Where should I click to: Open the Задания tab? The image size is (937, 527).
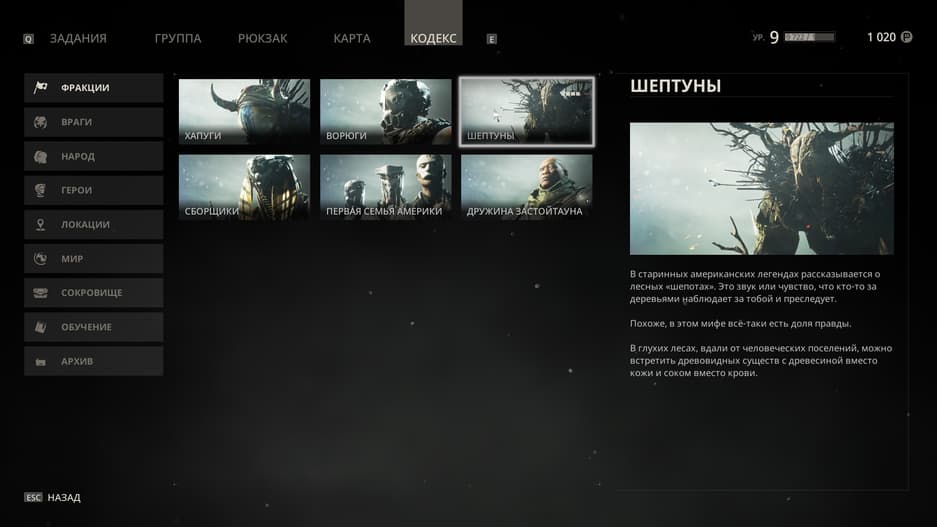coord(78,38)
